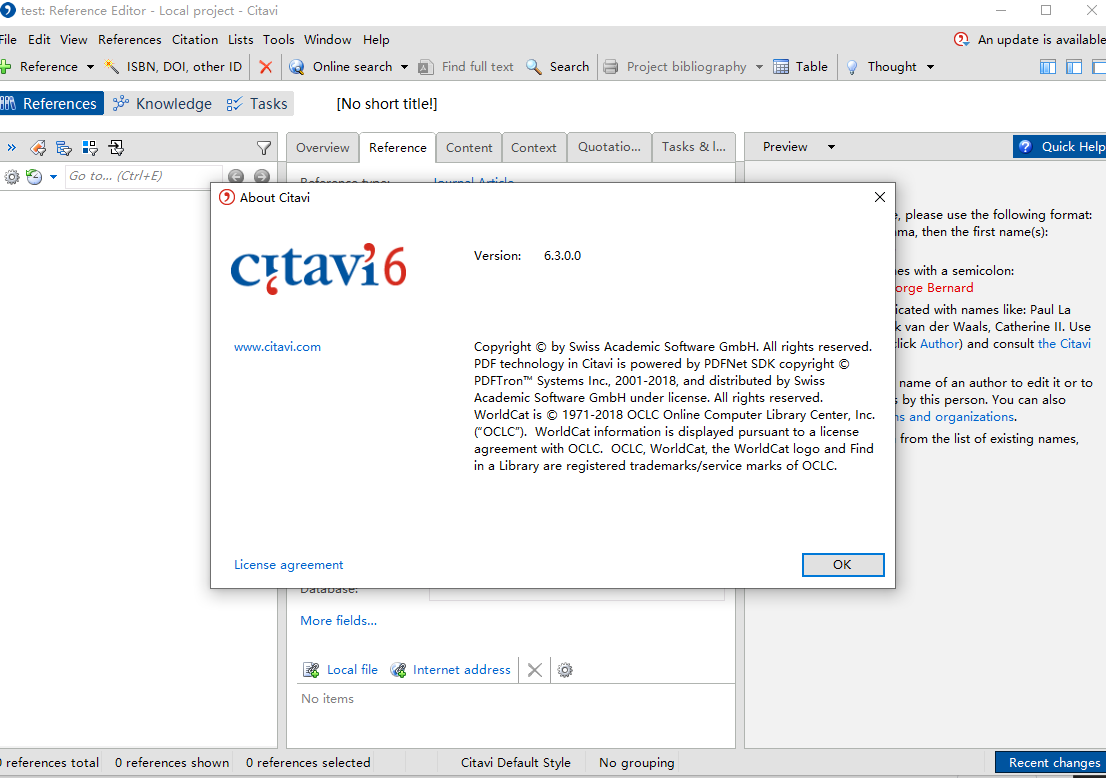Open the Window menu
Viewport: 1106px width, 778px height.
click(327, 39)
